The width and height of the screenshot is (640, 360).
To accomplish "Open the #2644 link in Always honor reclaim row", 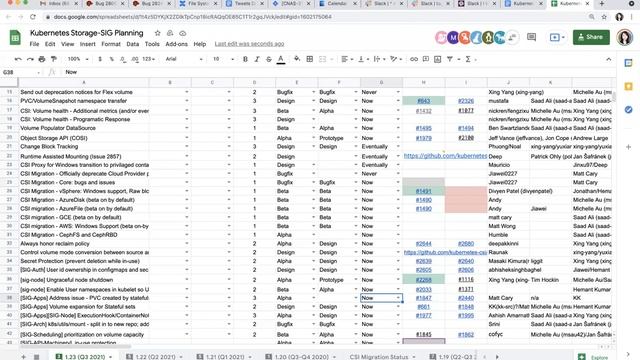I will coord(423,244).
